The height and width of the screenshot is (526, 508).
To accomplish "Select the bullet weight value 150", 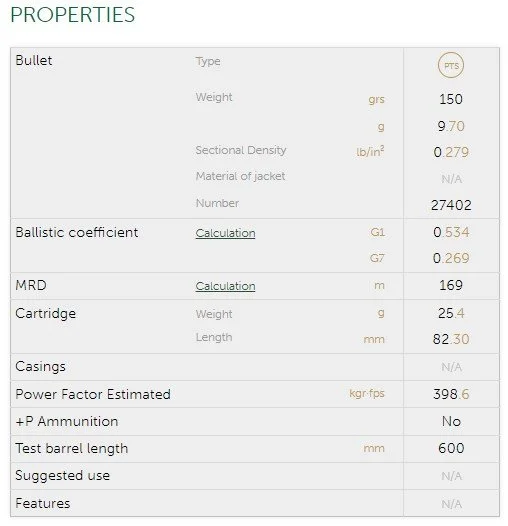I will point(451,99).
